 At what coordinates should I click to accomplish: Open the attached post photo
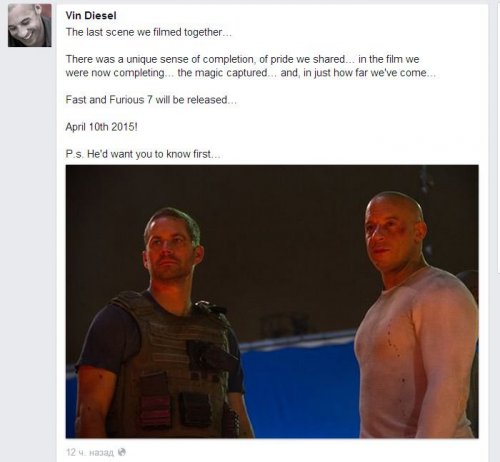coord(272,301)
